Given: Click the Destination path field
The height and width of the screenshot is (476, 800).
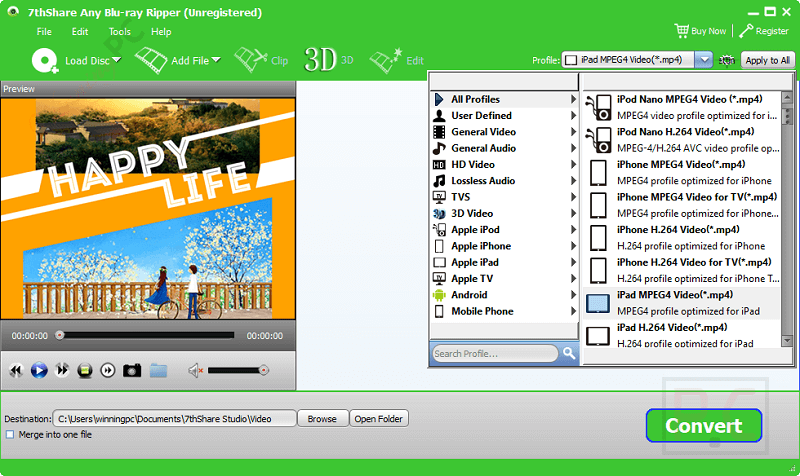Looking at the screenshot, I should click(x=174, y=419).
